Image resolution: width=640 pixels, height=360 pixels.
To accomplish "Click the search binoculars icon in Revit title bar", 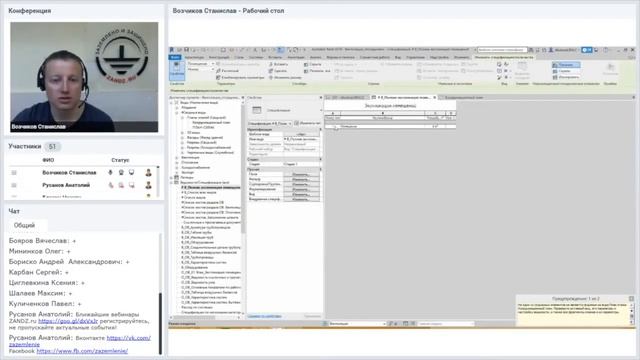I will (531, 50).
